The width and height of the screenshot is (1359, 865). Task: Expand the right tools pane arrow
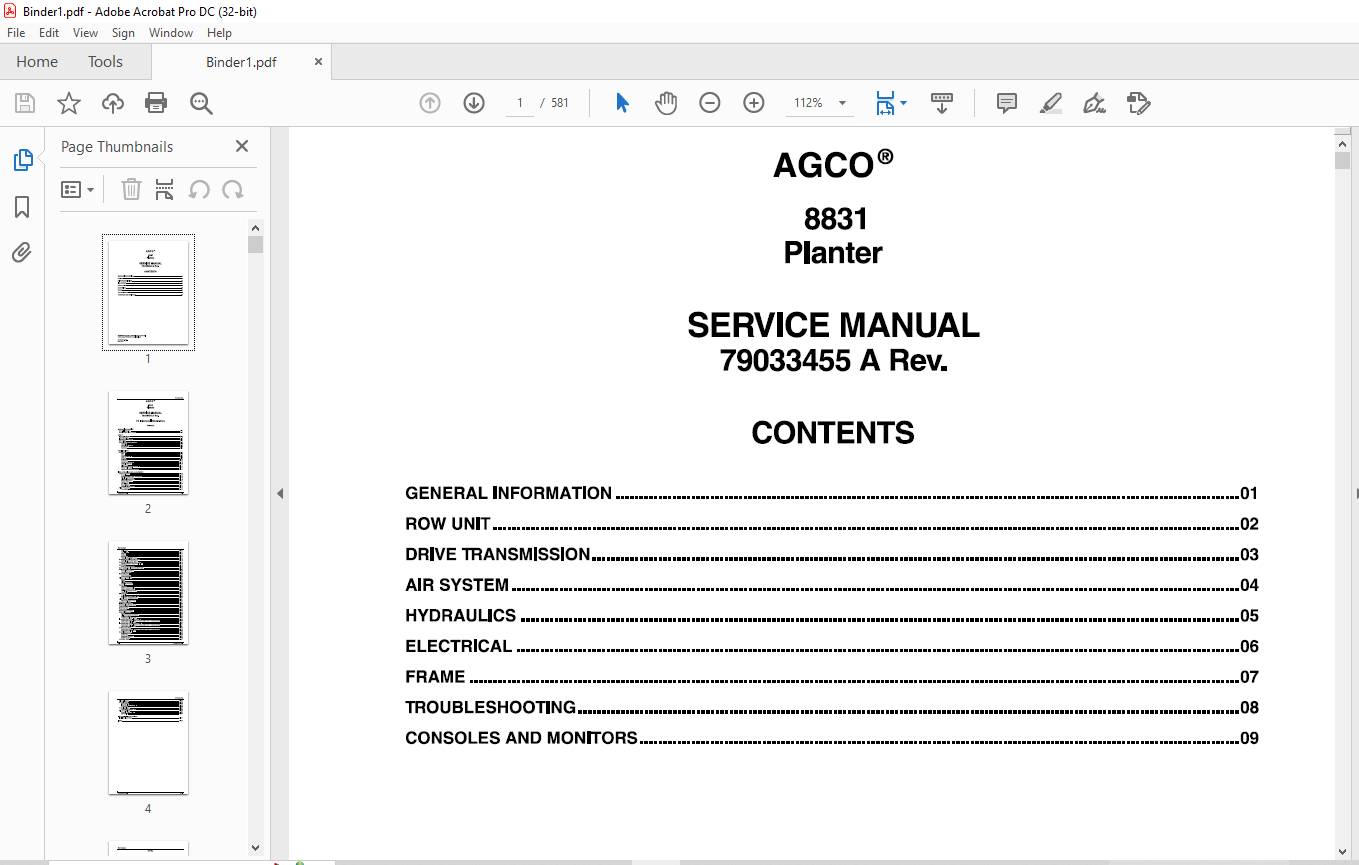pyautogui.click(x=1356, y=493)
